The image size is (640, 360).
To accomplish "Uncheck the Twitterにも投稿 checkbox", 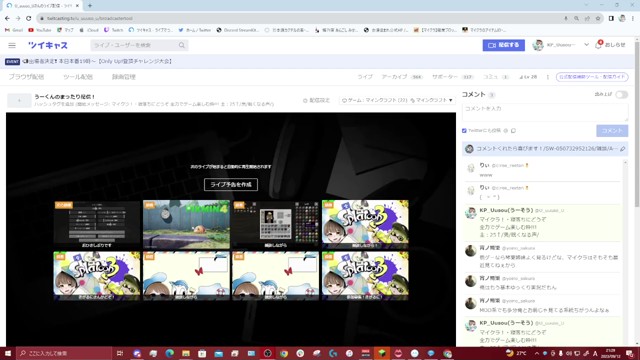I will pyautogui.click(x=464, y=131).
